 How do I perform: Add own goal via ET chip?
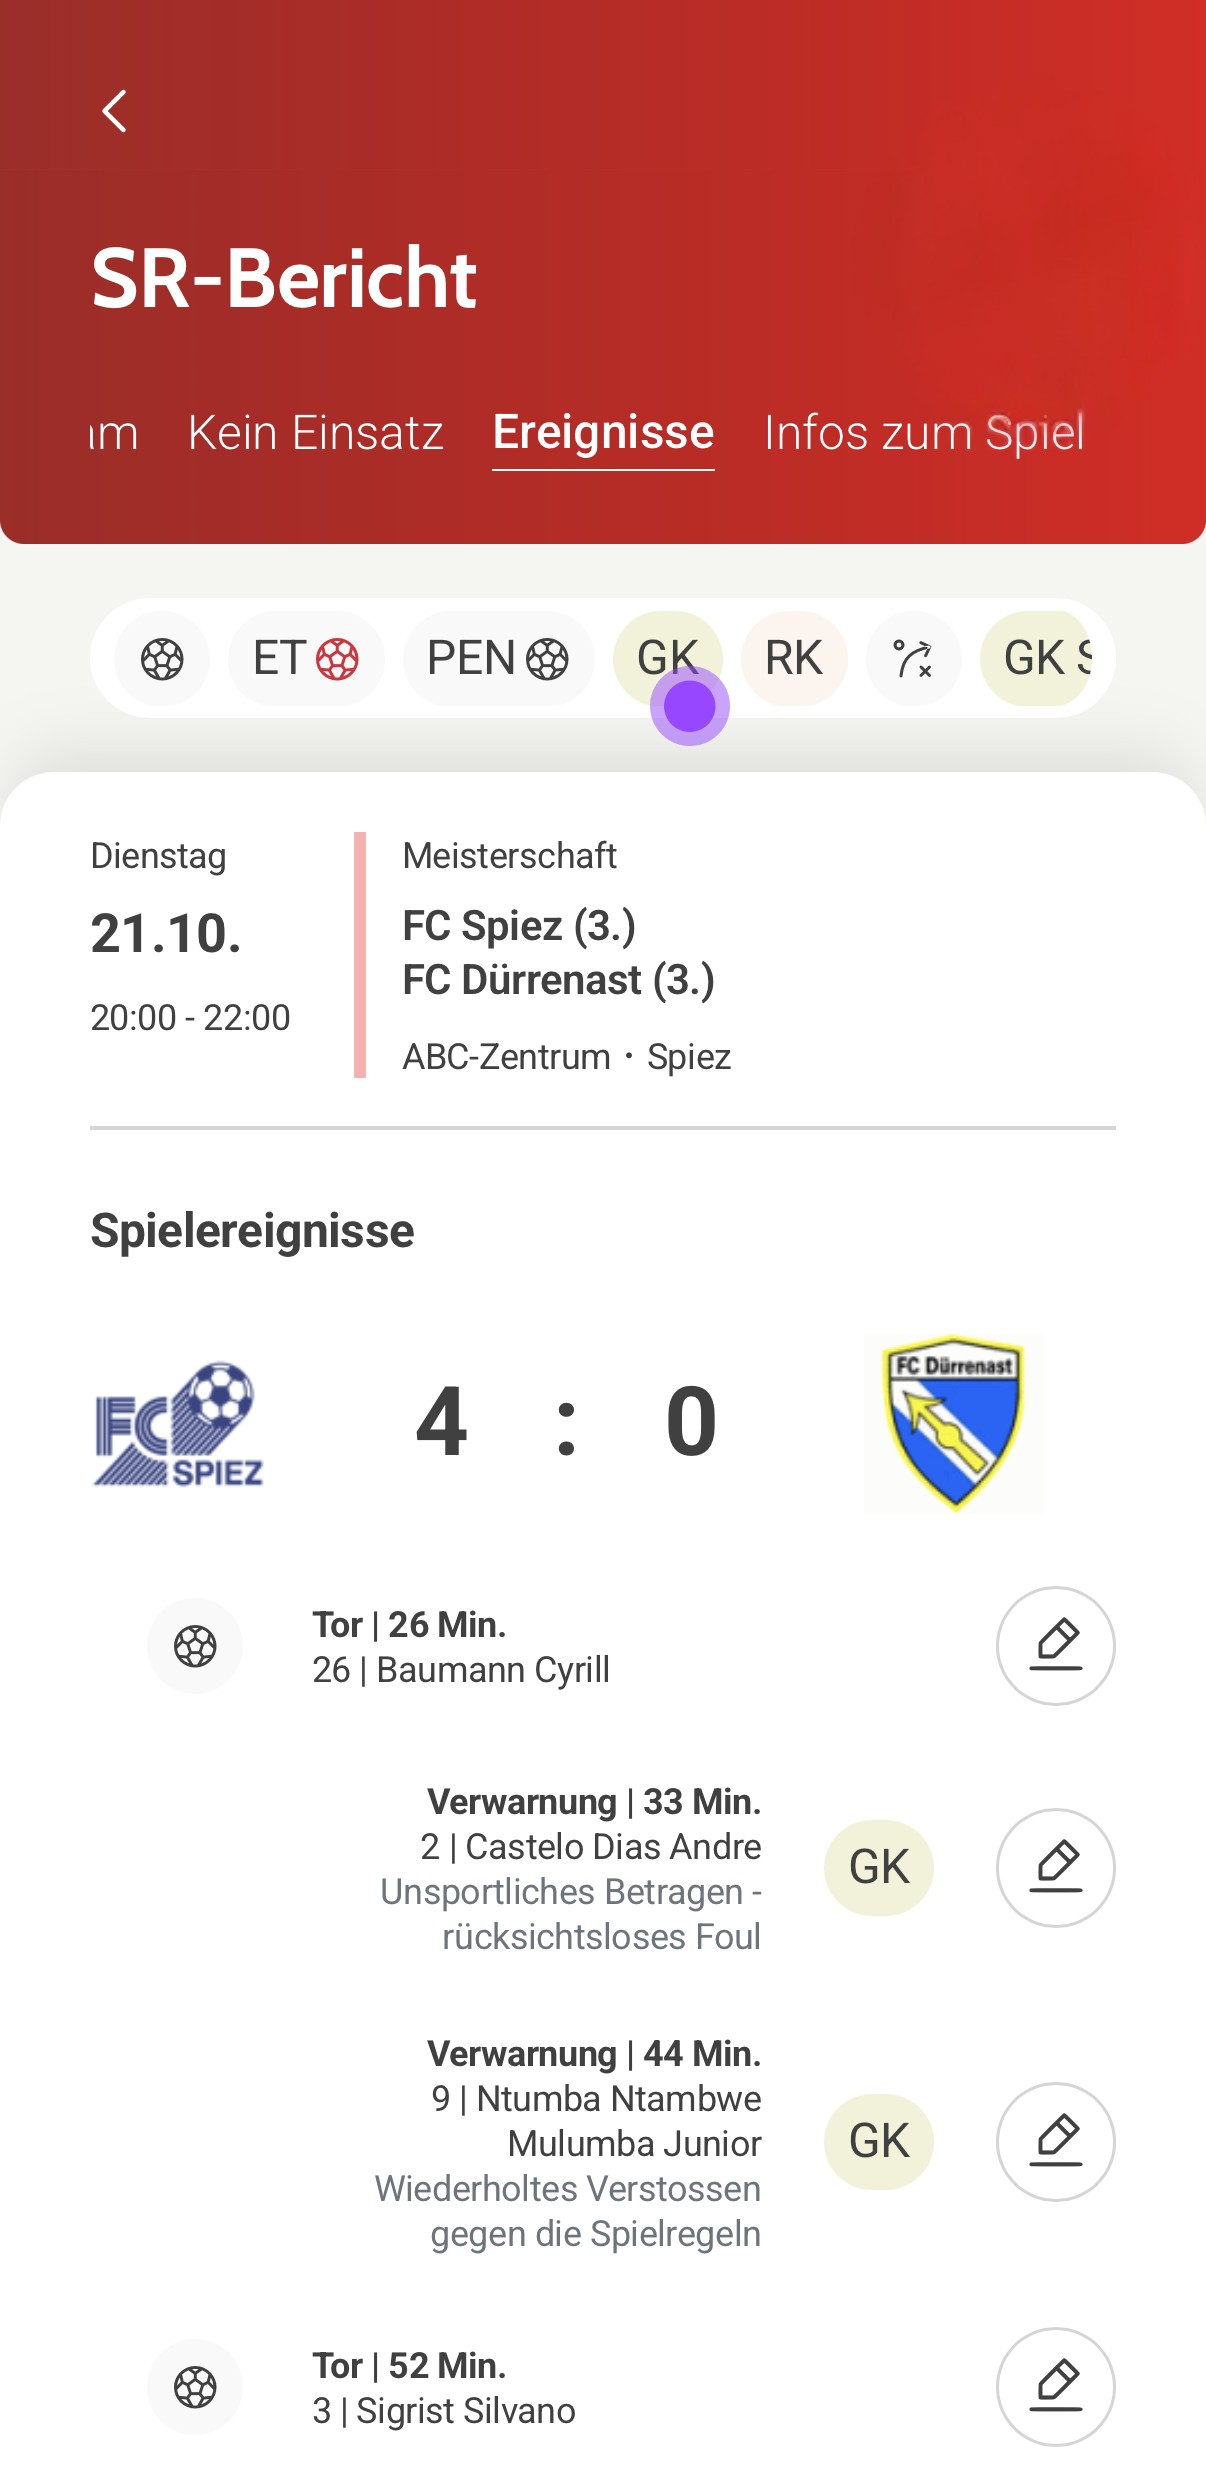[306, 659]
